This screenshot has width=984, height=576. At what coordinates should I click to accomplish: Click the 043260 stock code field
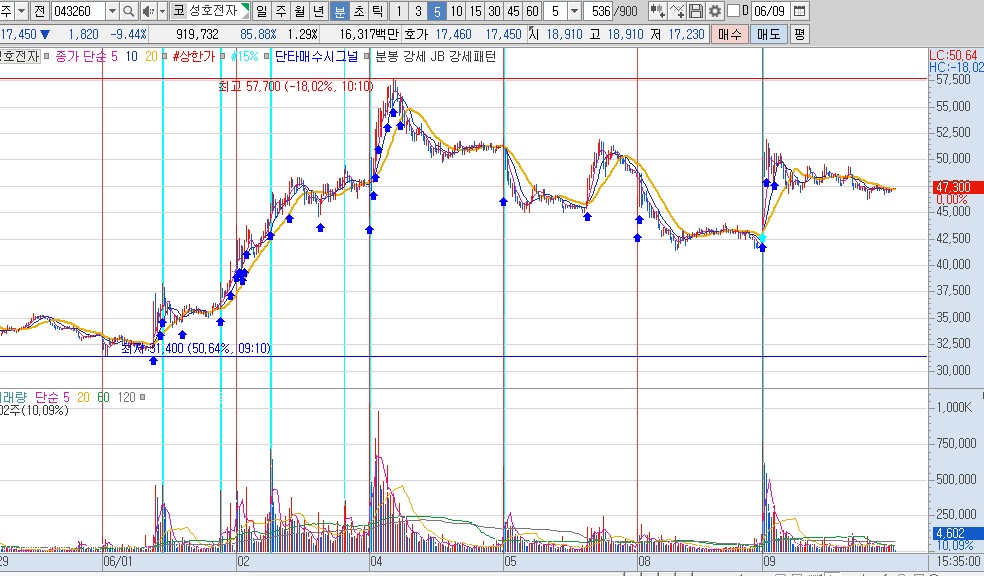pos(78,11)
